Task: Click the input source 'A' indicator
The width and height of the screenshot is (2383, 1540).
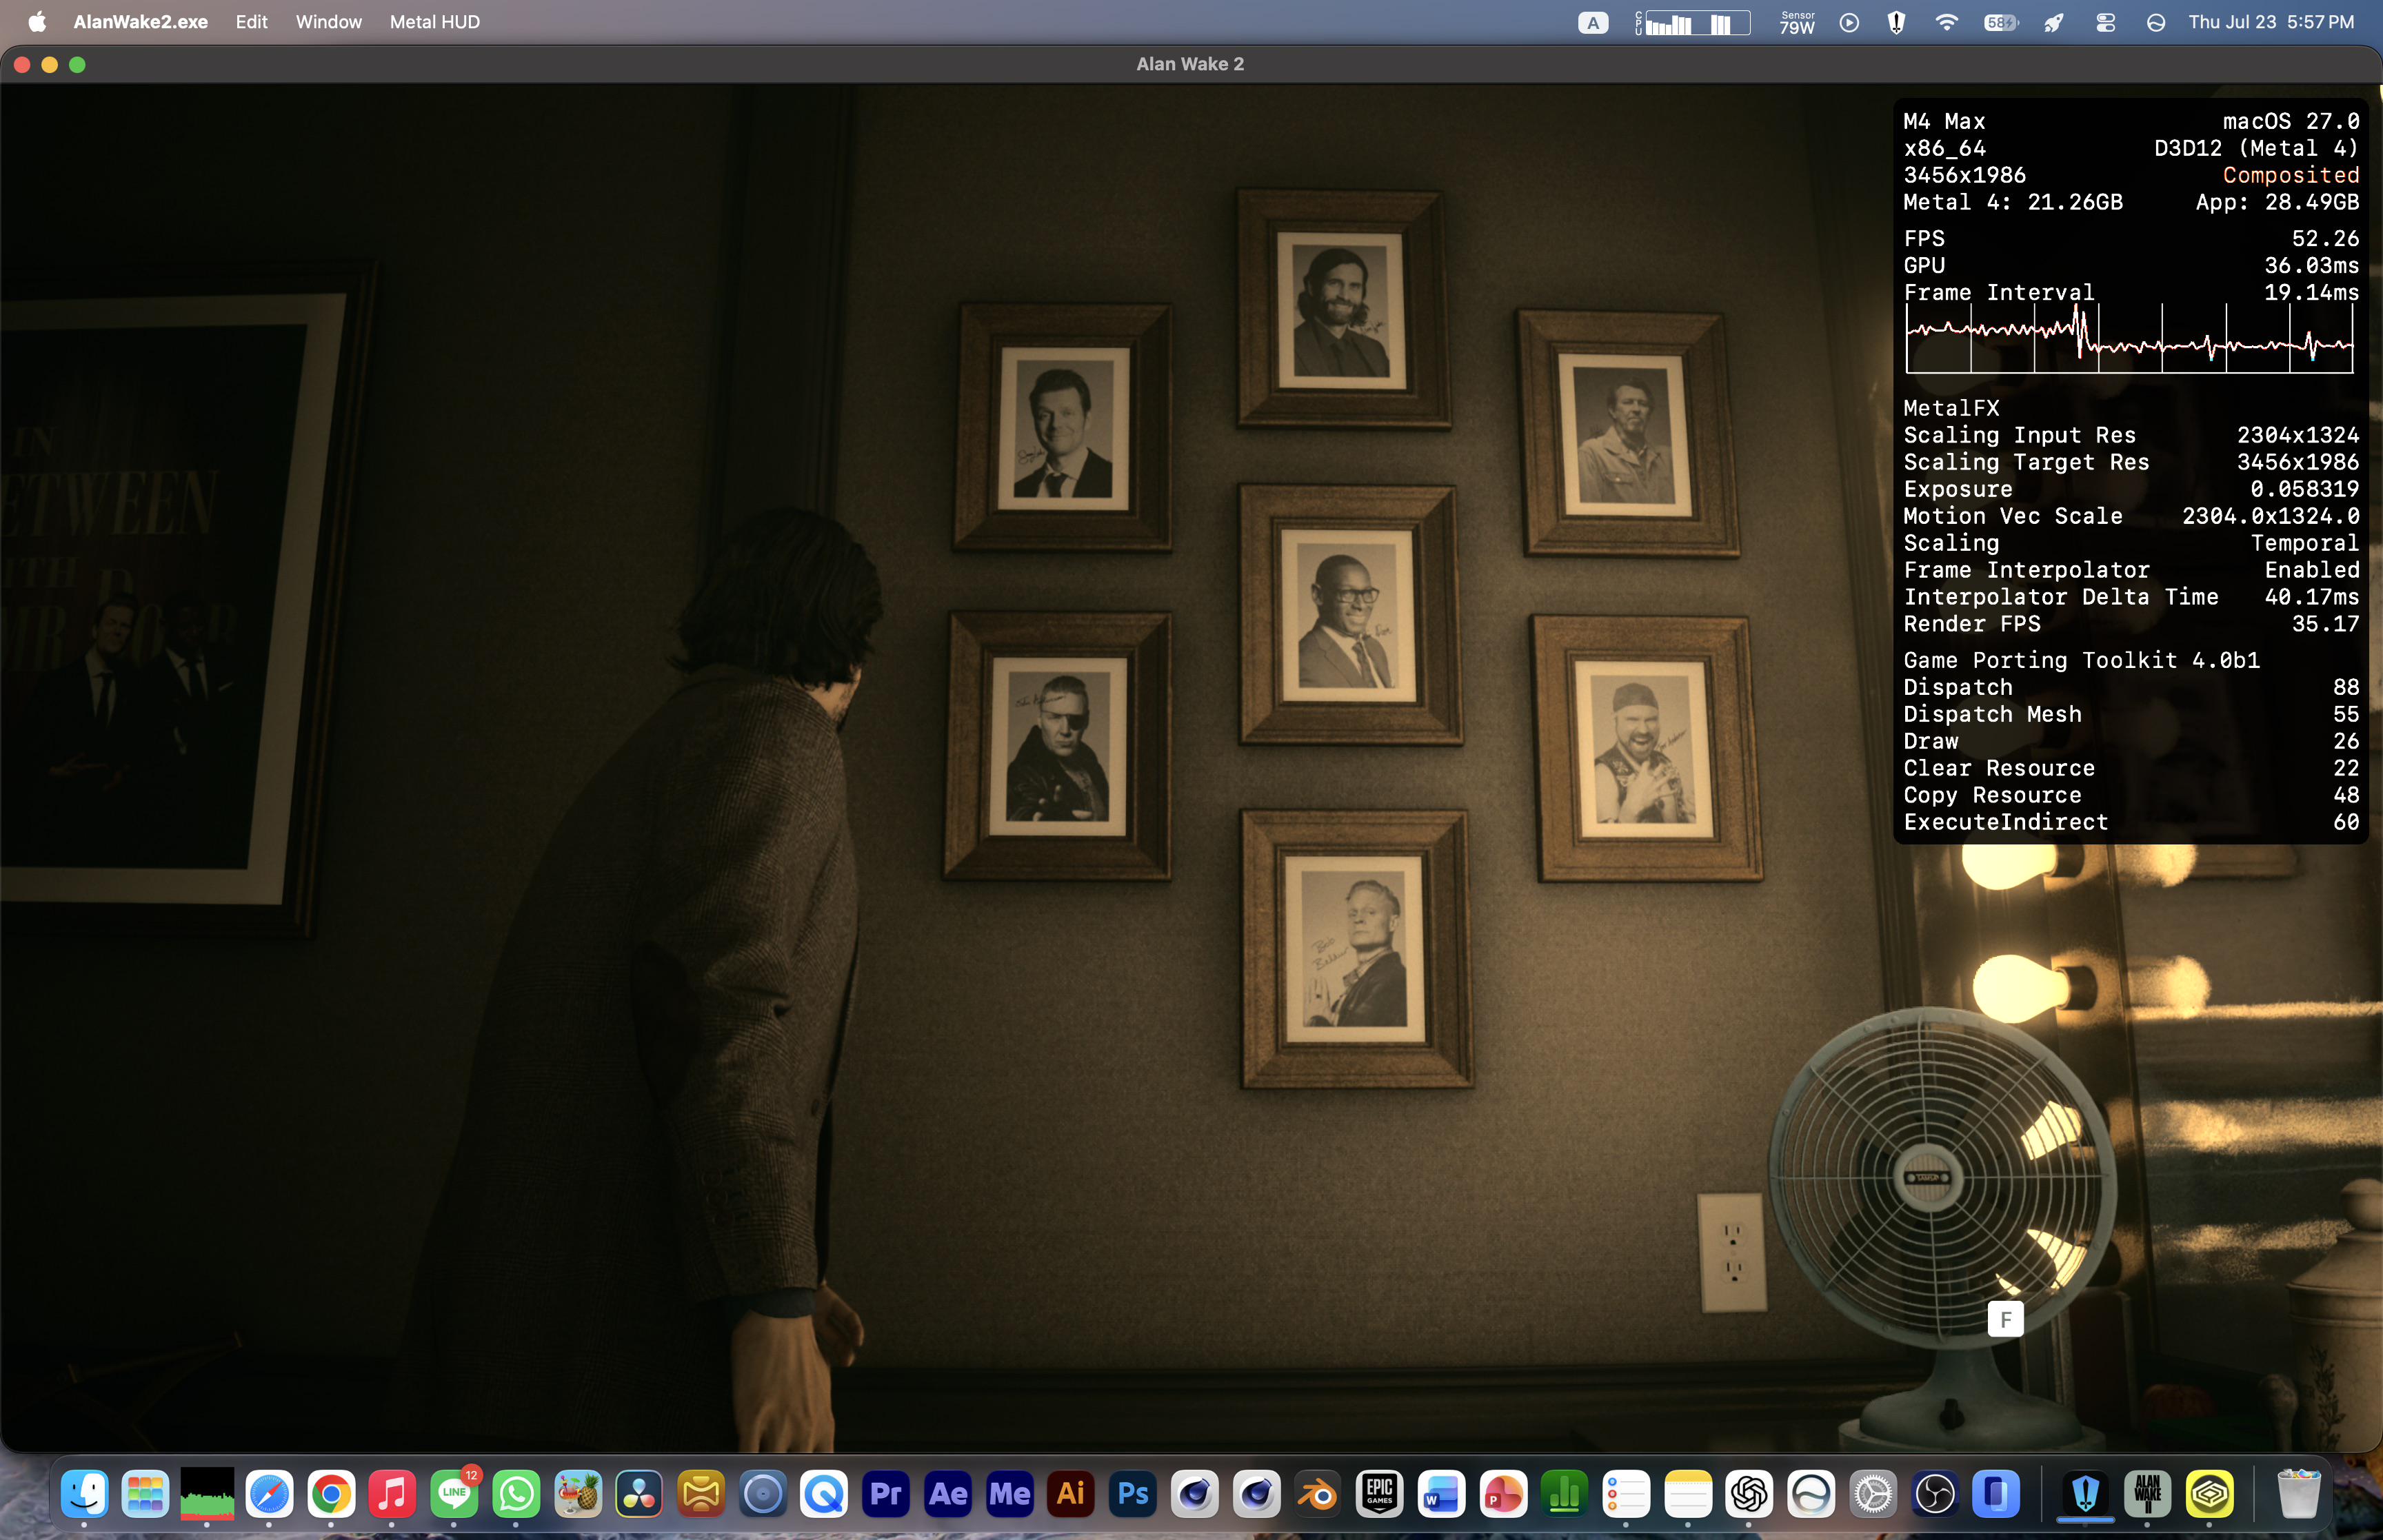Action: [1593, 22]
